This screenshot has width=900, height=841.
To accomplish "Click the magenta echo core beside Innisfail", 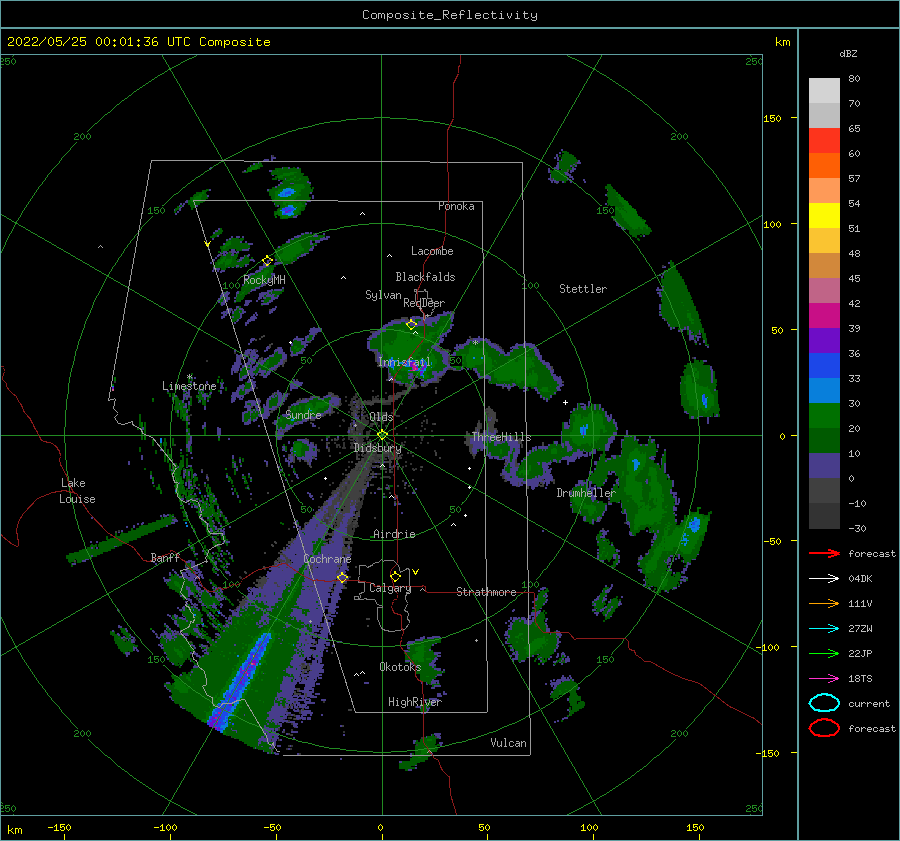I will click(415, 367).
